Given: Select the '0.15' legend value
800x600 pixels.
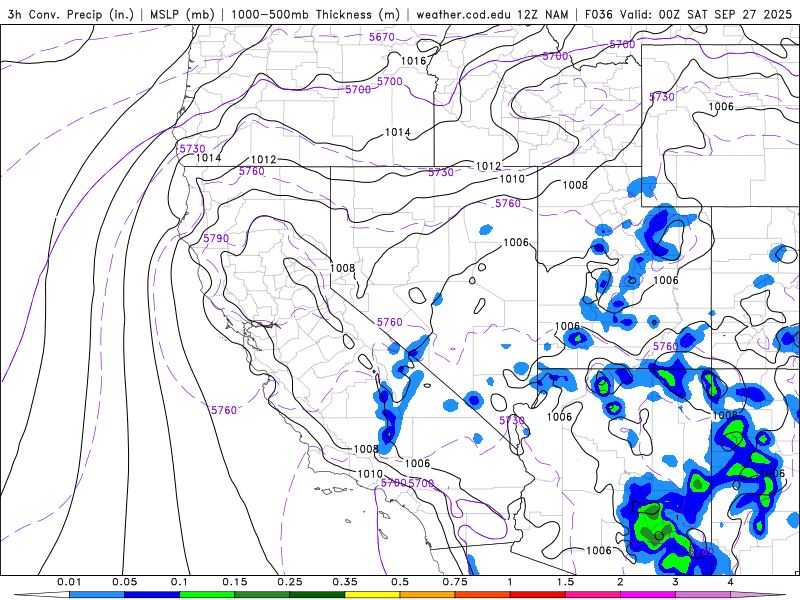Looking at the screenshot, I should (235, 582).
